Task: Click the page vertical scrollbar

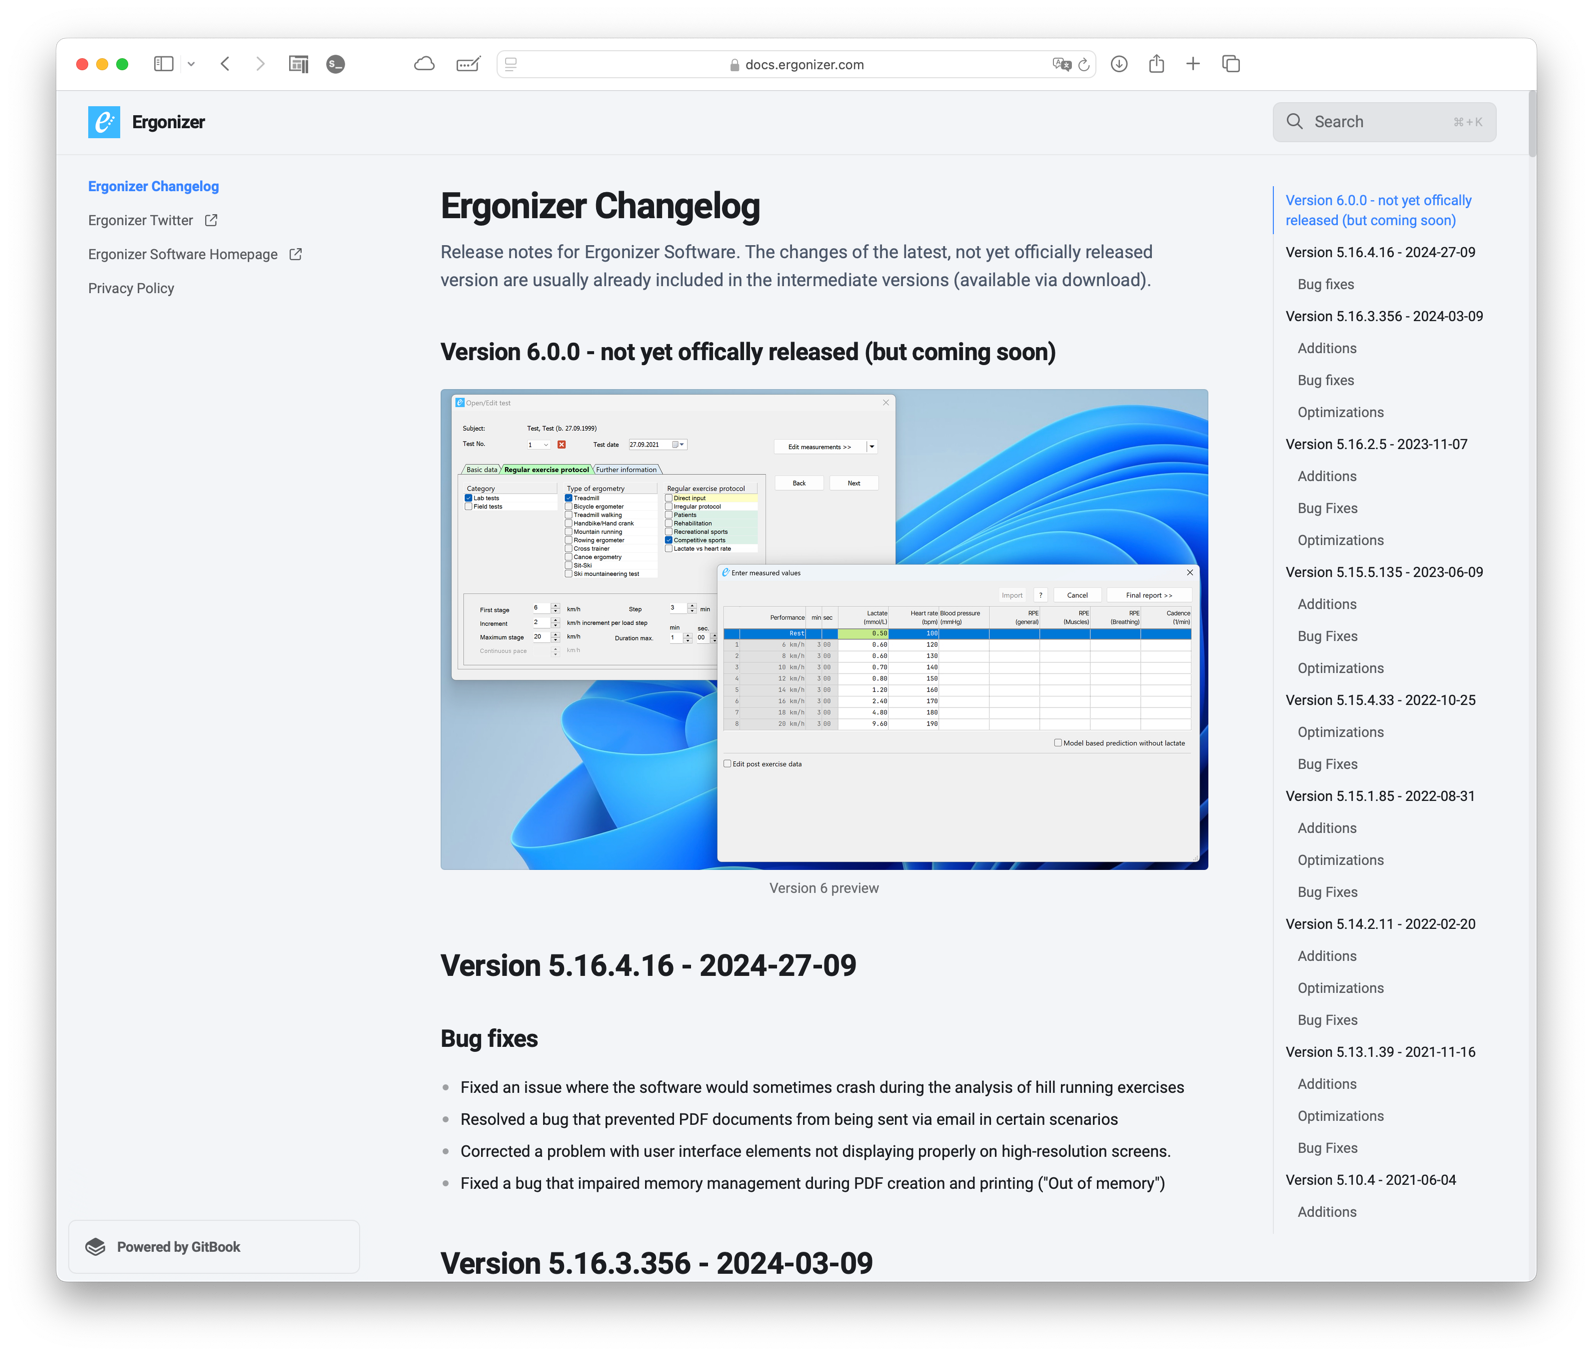Action: click(x=1531, y=124)
